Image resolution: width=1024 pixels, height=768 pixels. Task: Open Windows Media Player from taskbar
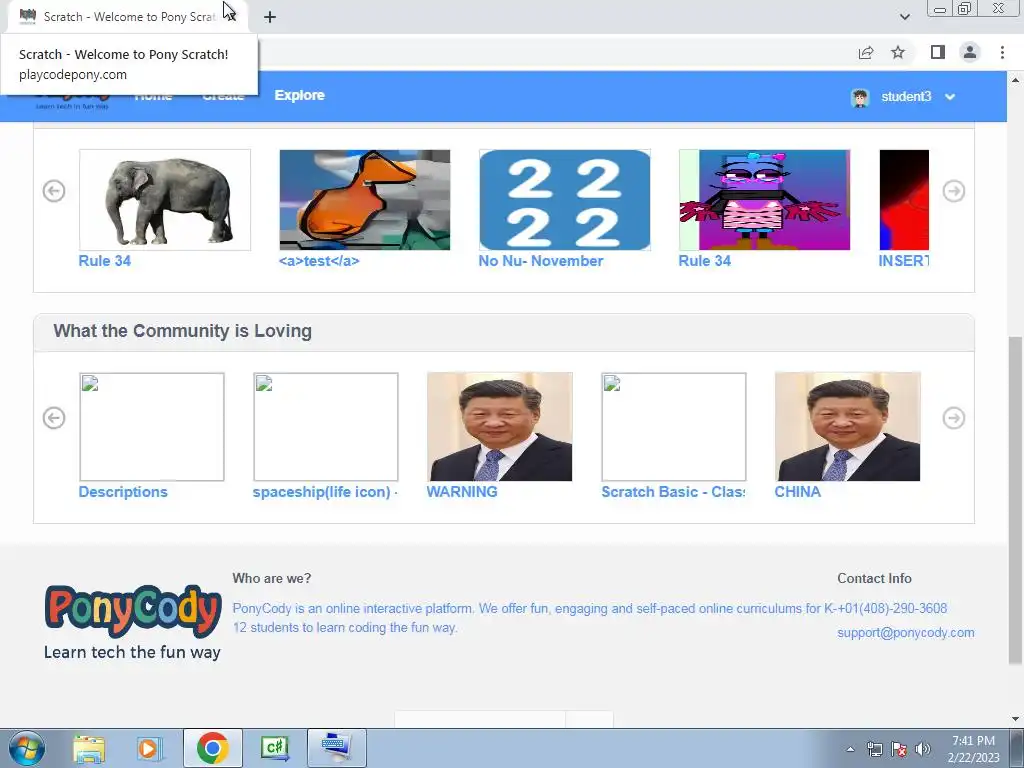(x=150, y=748)
